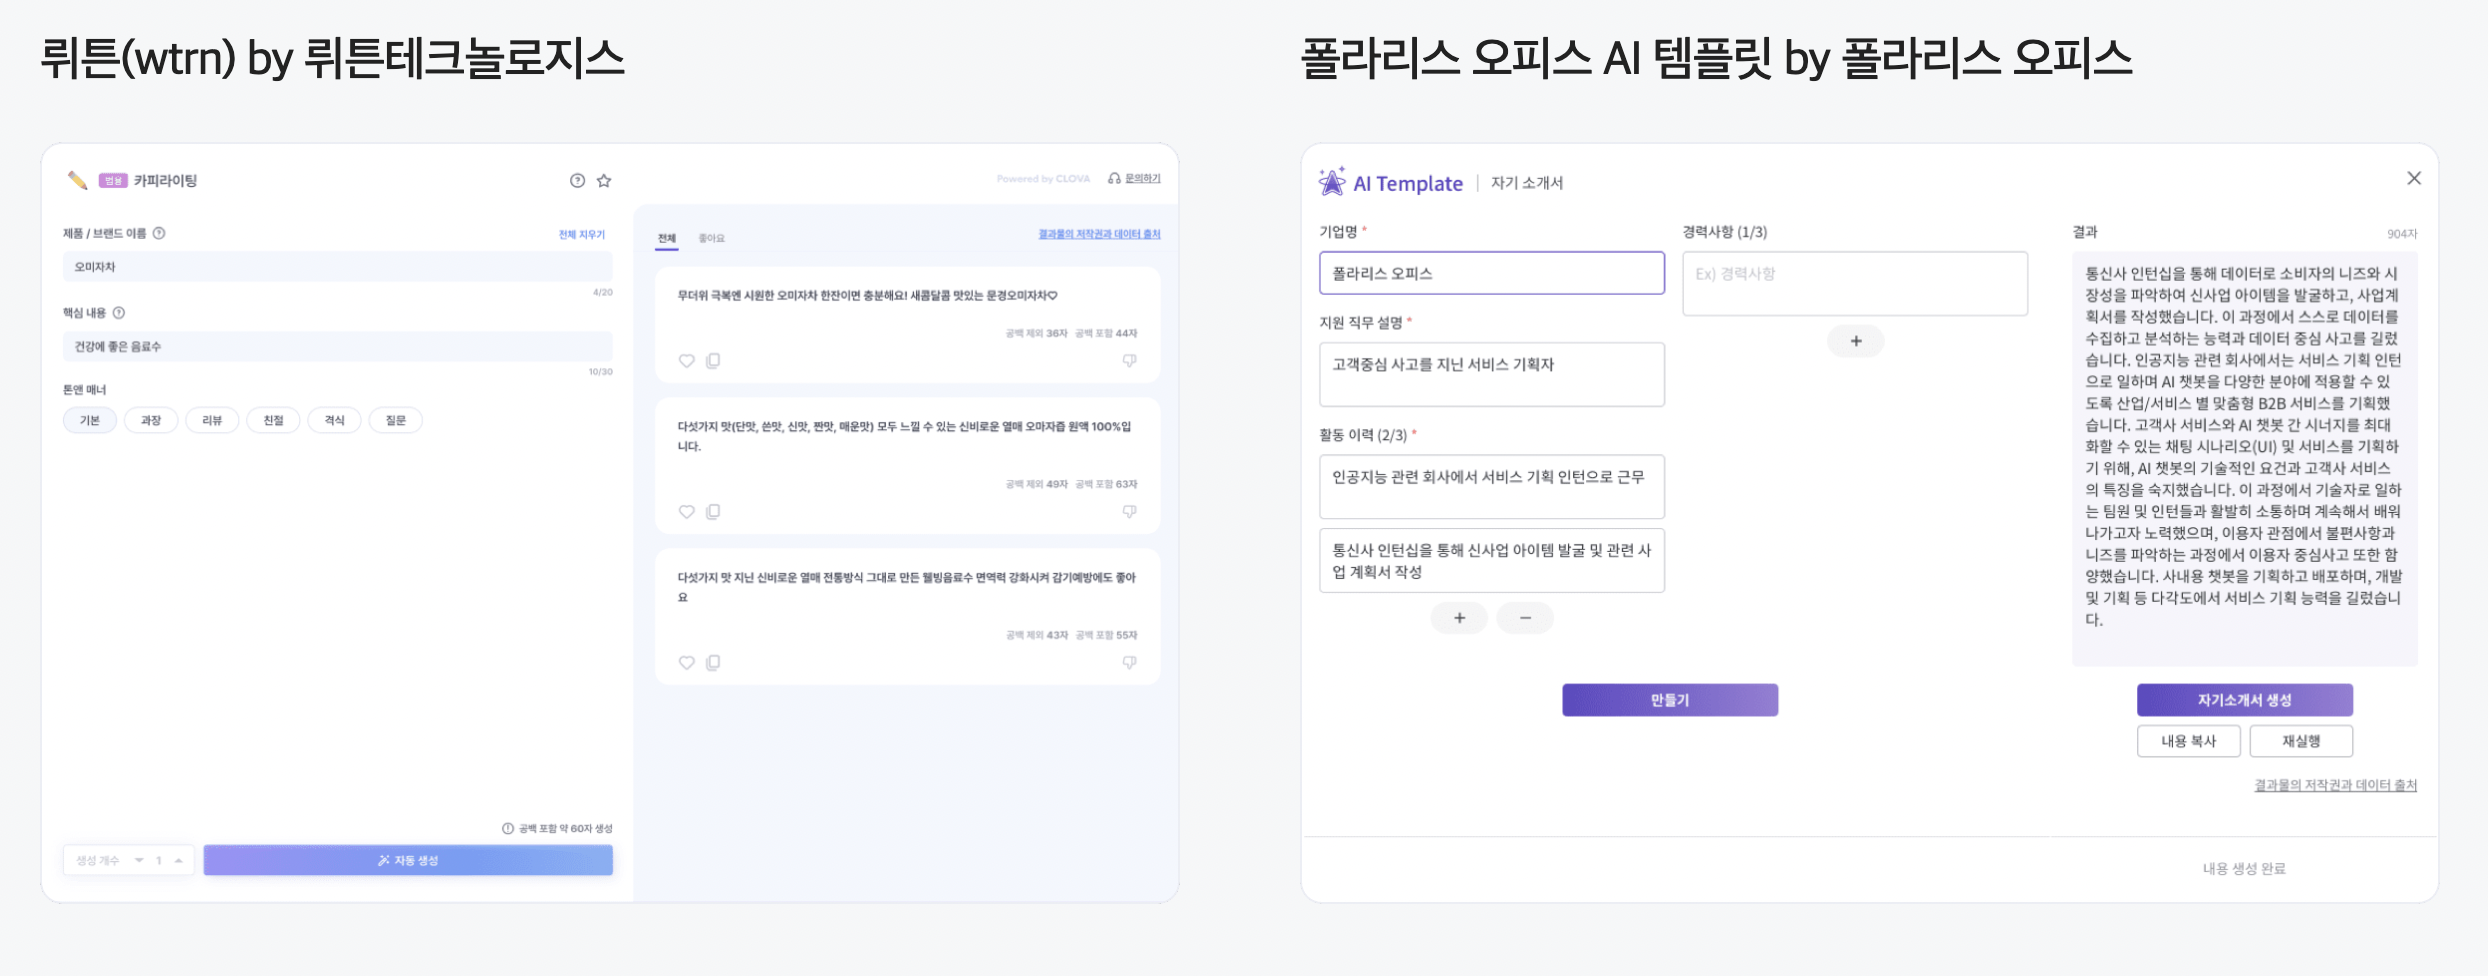Add another 활동 이력 entry with plus
2488x976 pixels.
point(1459,618)
